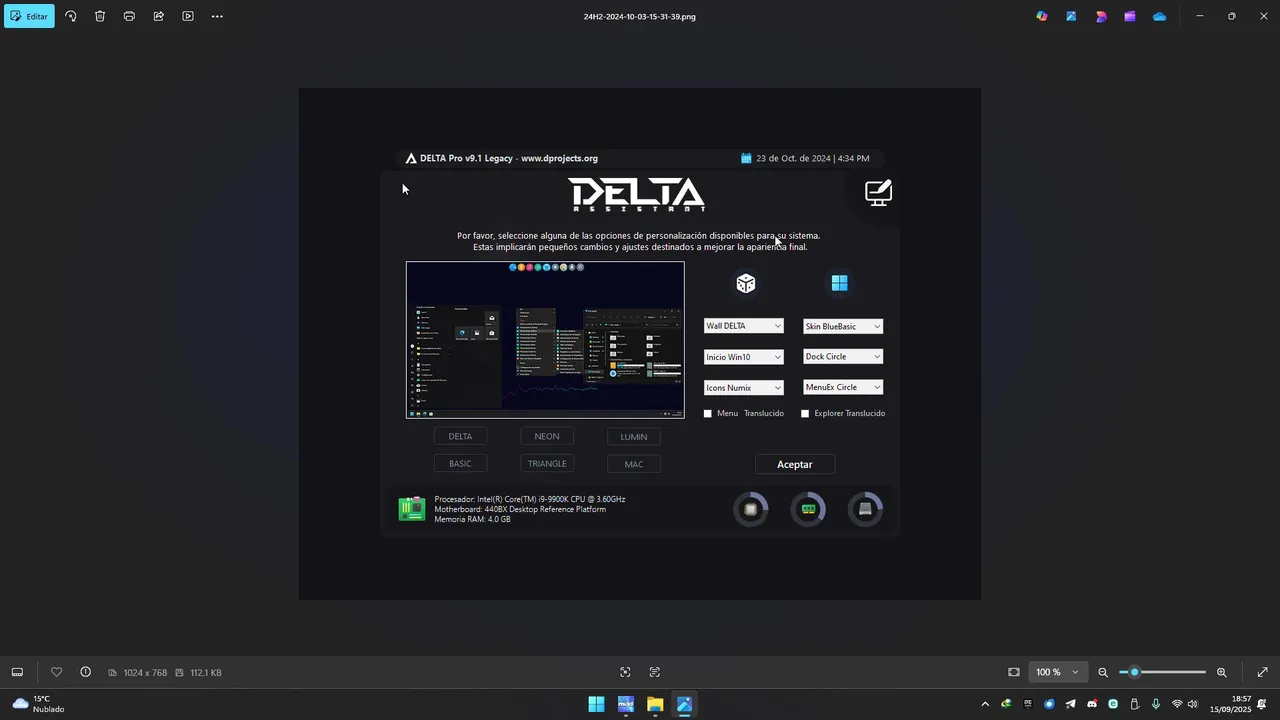The height and width of the screenshot is (720, 1280).
Task: Open File Explorer from the taskbar
Action: (655, 705)
